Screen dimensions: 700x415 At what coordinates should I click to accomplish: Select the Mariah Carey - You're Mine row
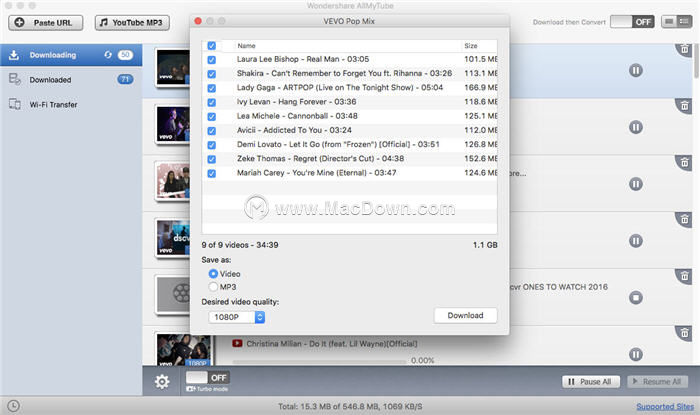[x=350, y=173]
